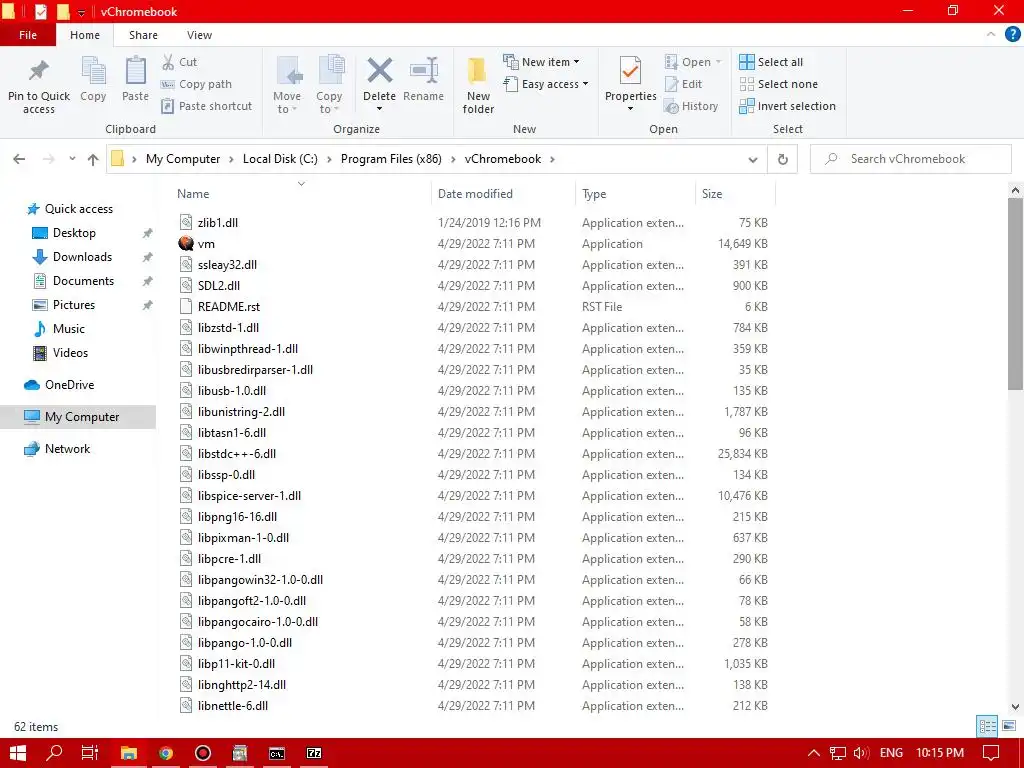Click the Rename ribbon icon

(423, 71)
